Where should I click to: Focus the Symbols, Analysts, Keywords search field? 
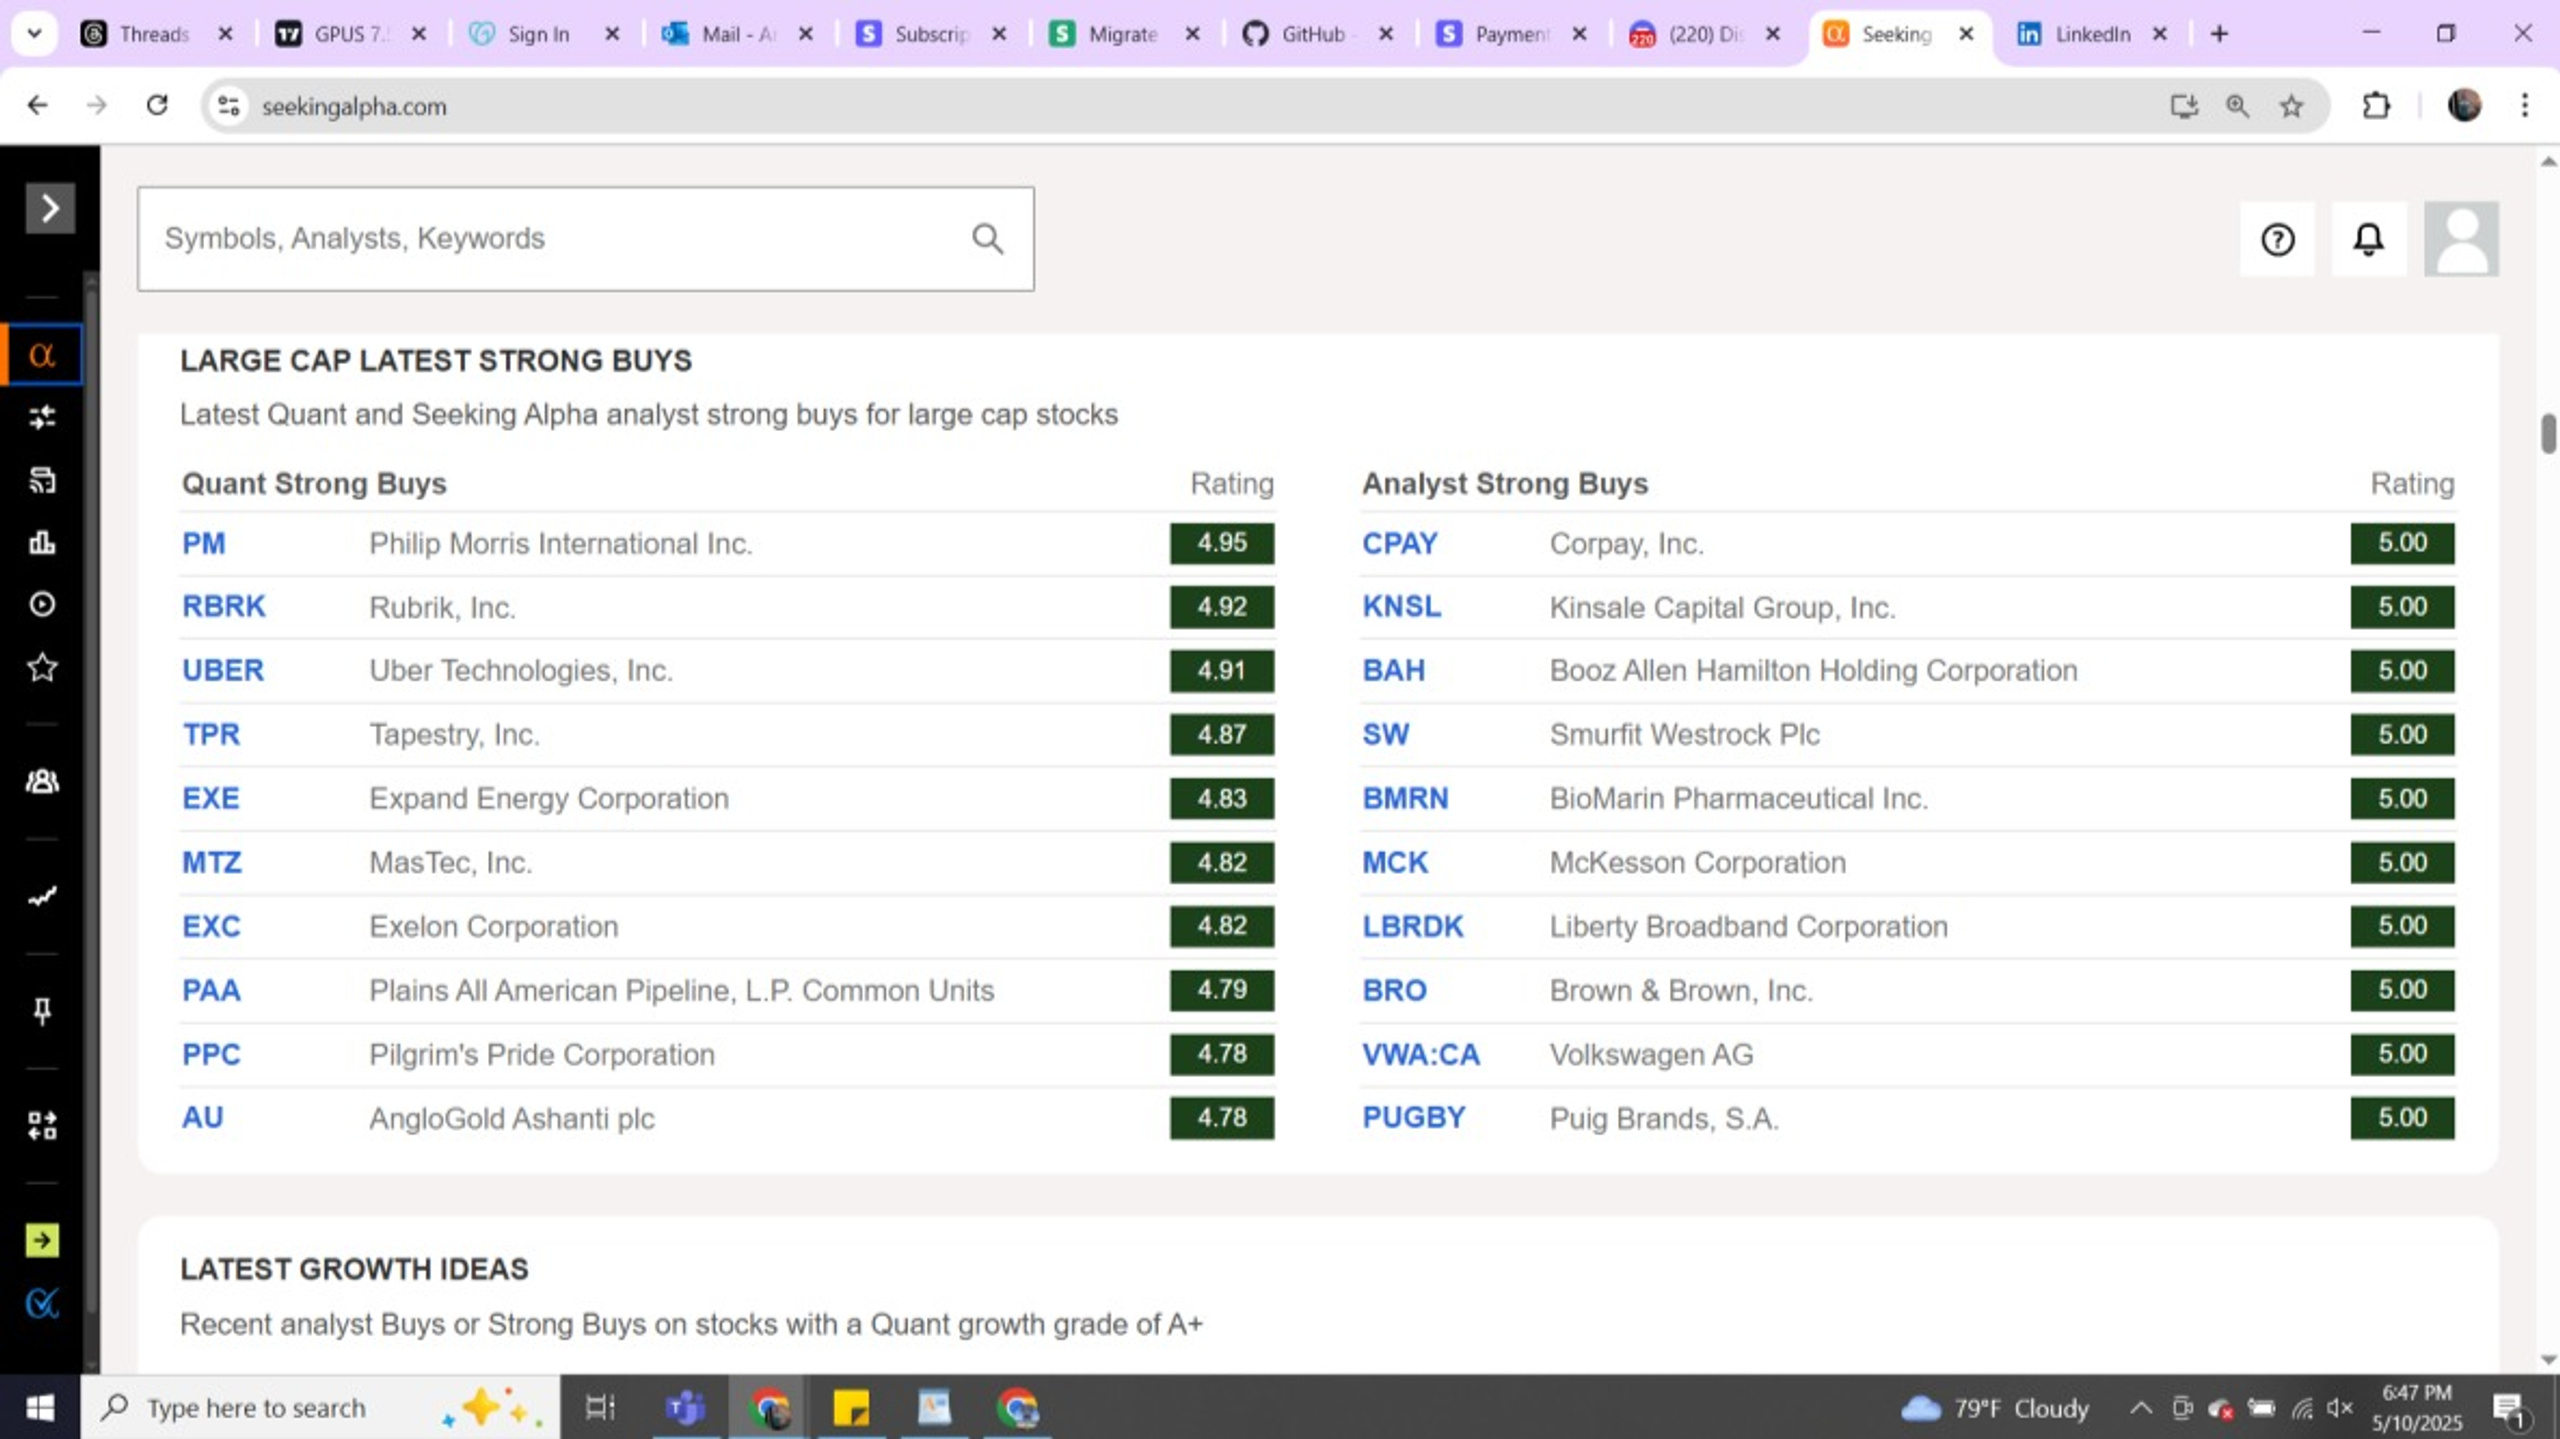[586, 239]
